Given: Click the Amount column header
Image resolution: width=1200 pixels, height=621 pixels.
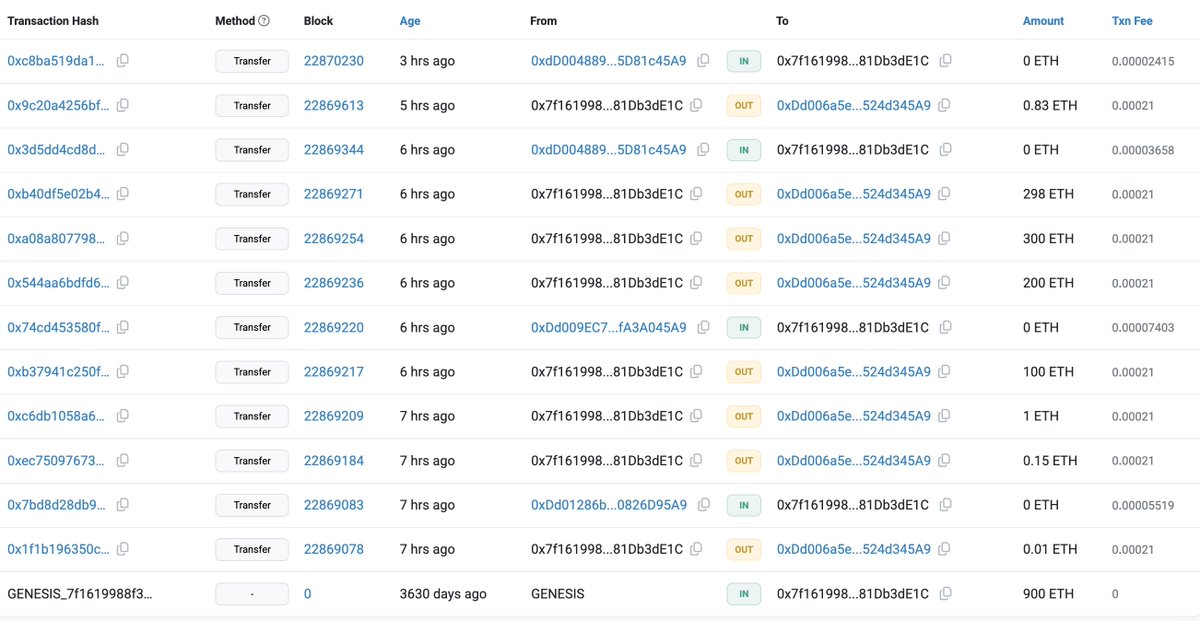Looking at the screenshot, I should [x=1043, y=21].
